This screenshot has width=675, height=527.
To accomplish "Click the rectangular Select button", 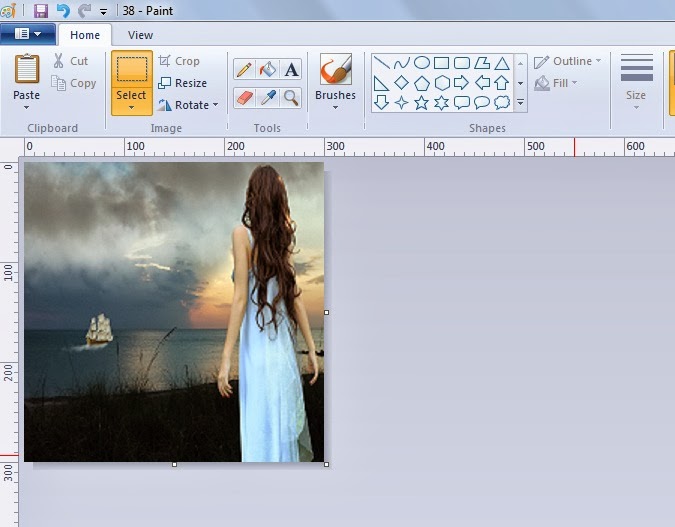I will click(132, 70).
